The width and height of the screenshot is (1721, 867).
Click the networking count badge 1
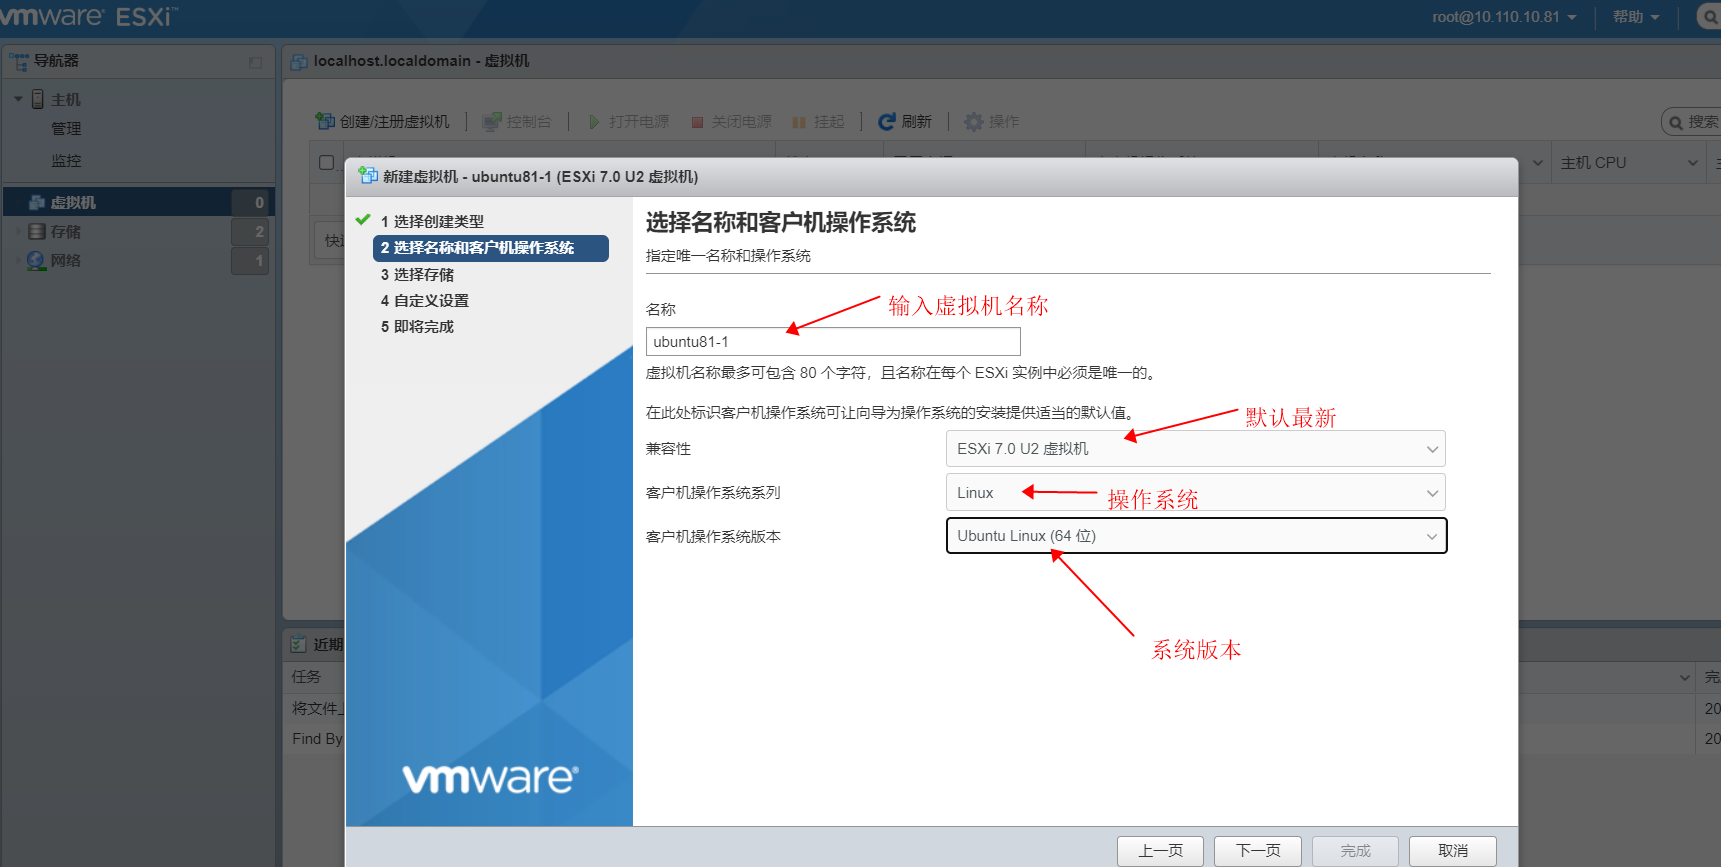pyautogui.click(x=250, y=260)
